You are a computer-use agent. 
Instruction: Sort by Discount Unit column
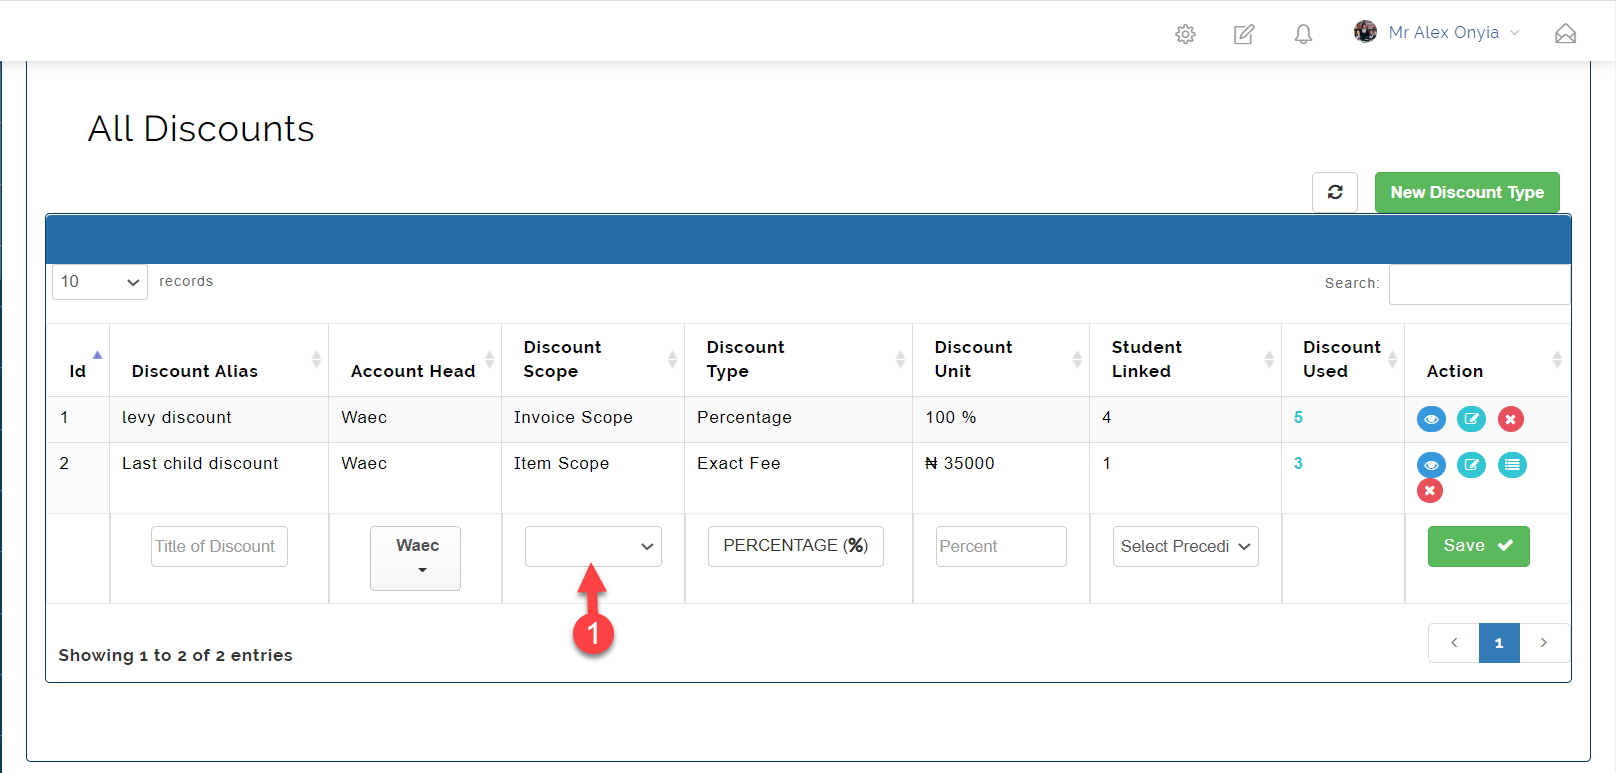point(1001,360)
